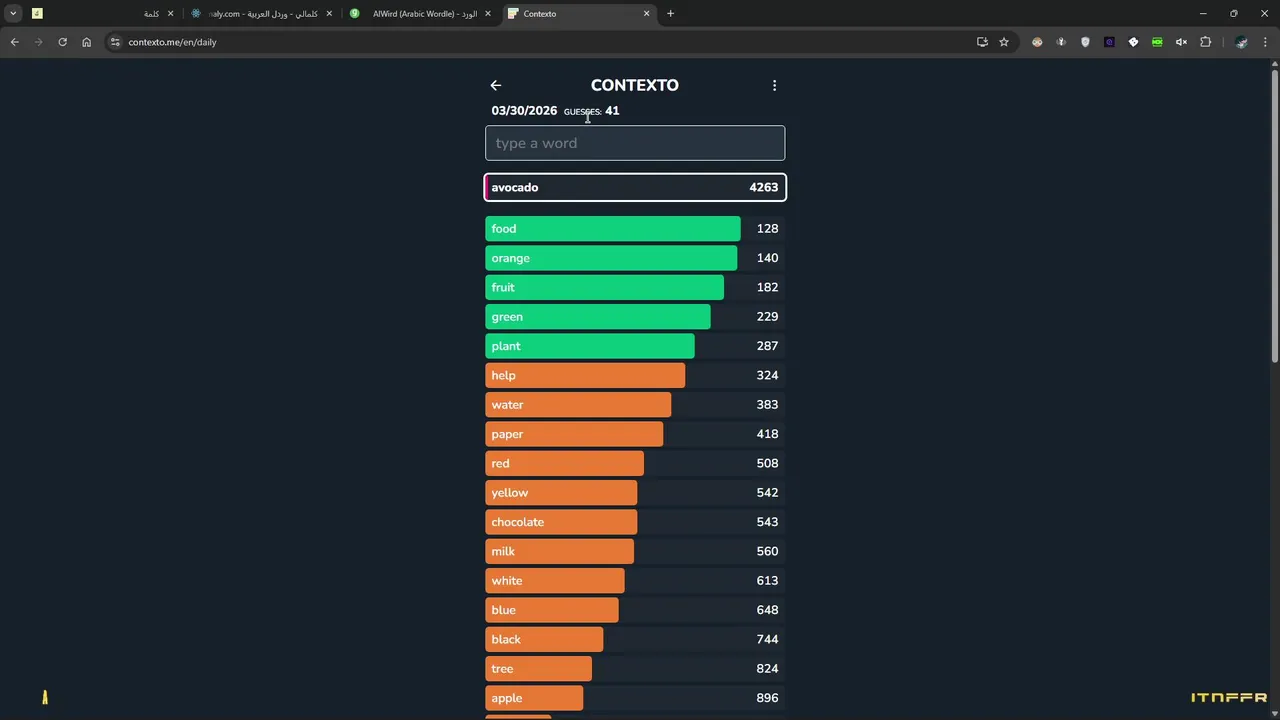Open the Extensions puzzle menu
Image resolution: width=1280 pixels, height=720 pixels.
pos(1205,42)
